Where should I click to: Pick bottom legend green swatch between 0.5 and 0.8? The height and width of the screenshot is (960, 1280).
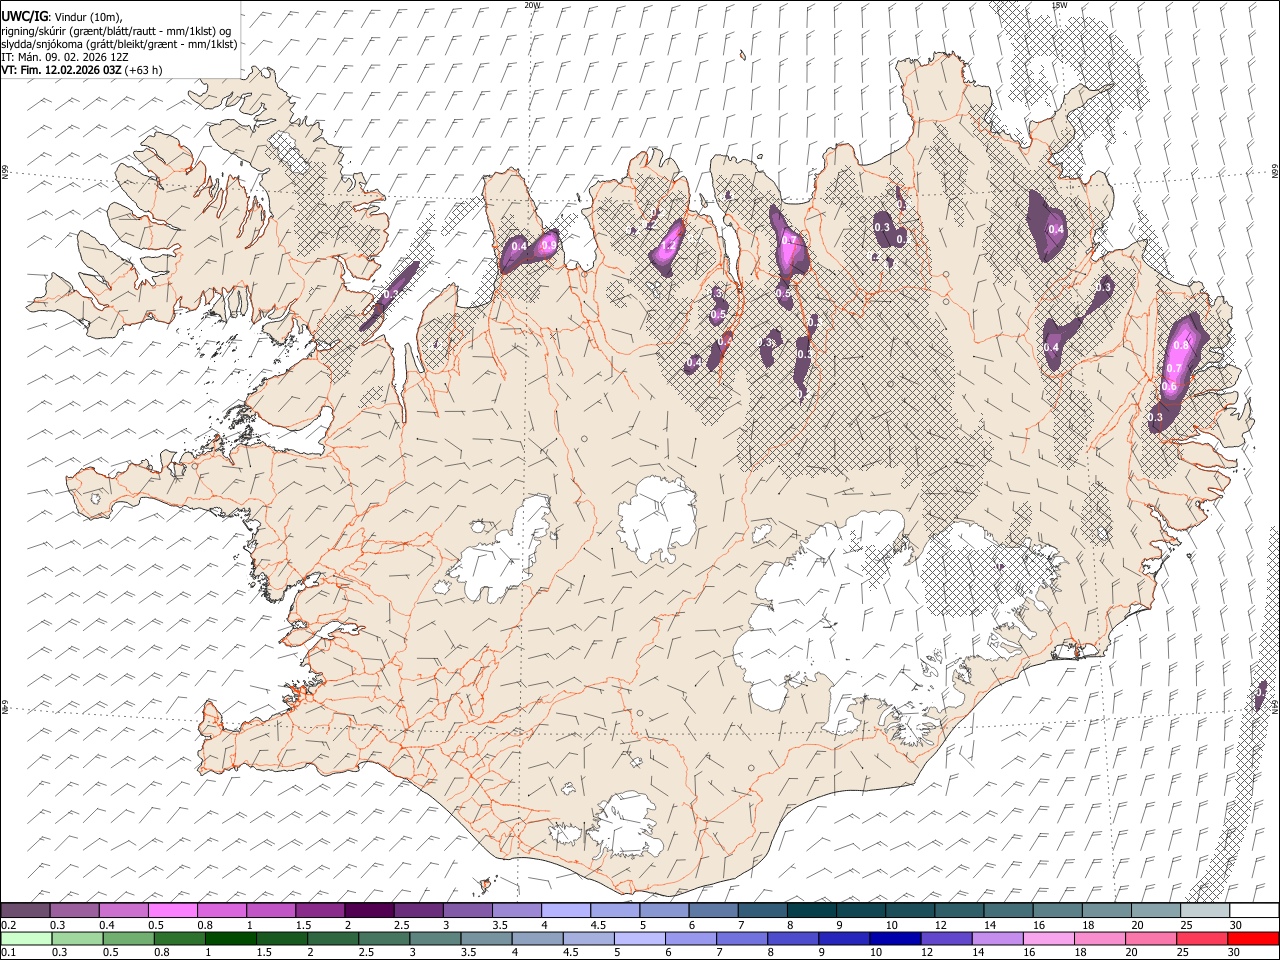coord(128,938)
